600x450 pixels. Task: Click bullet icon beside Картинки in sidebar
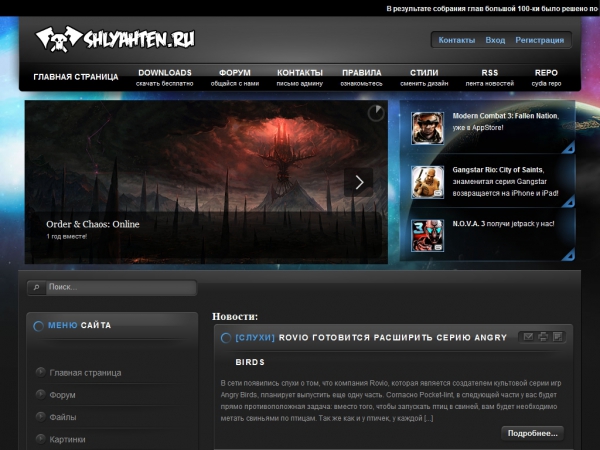coord(40,439)
